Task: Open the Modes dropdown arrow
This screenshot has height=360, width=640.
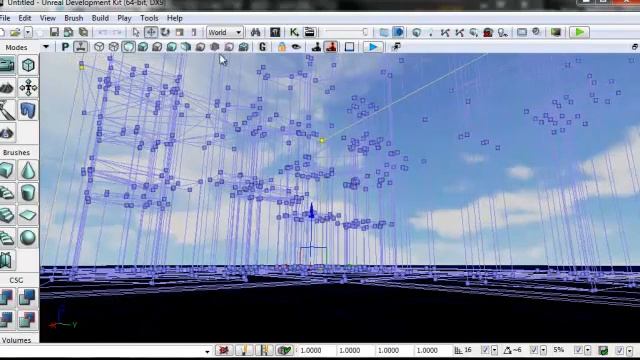Action: pyautogui.click(x=46, y=47)
